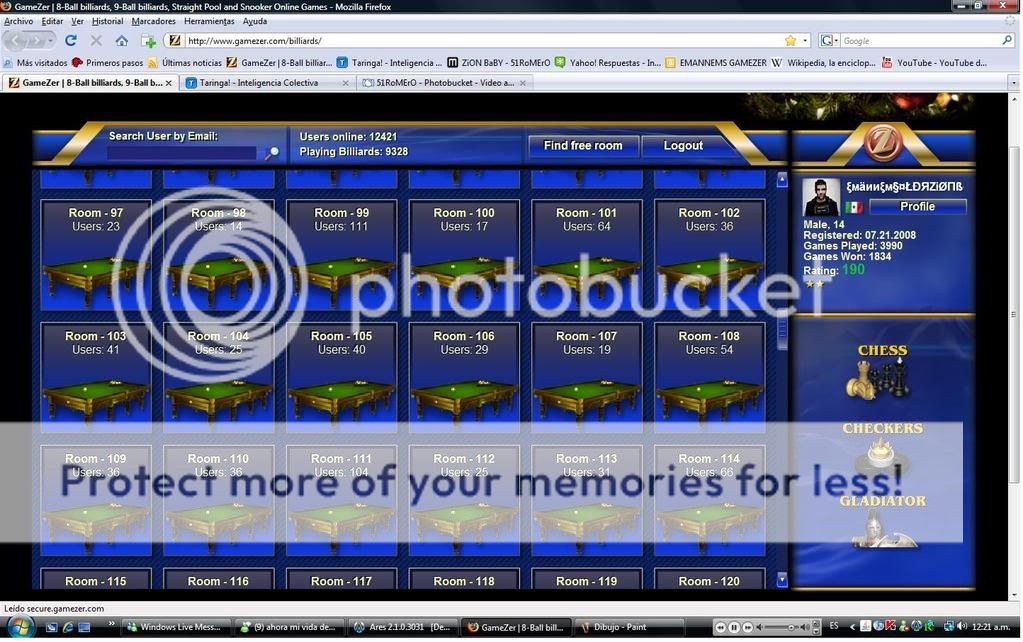Open the Ayuda menu
The width and height of the screenshot is (1023, 642).
254,21
